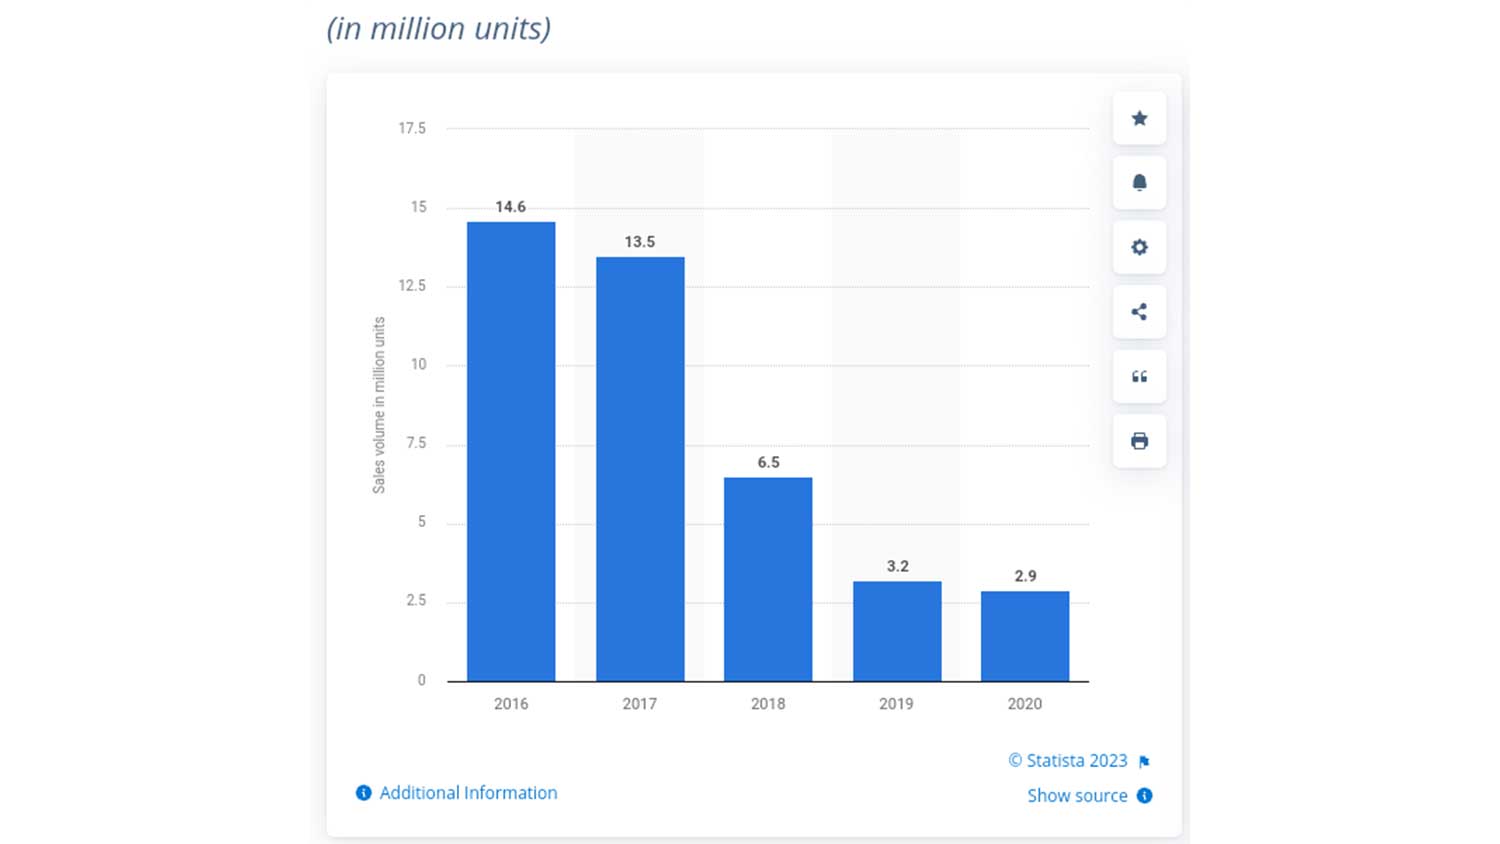The height and width of the screenshot is (844, 1500).
Task: Click the bar for year 2019
Action: (x=897, y=632)
